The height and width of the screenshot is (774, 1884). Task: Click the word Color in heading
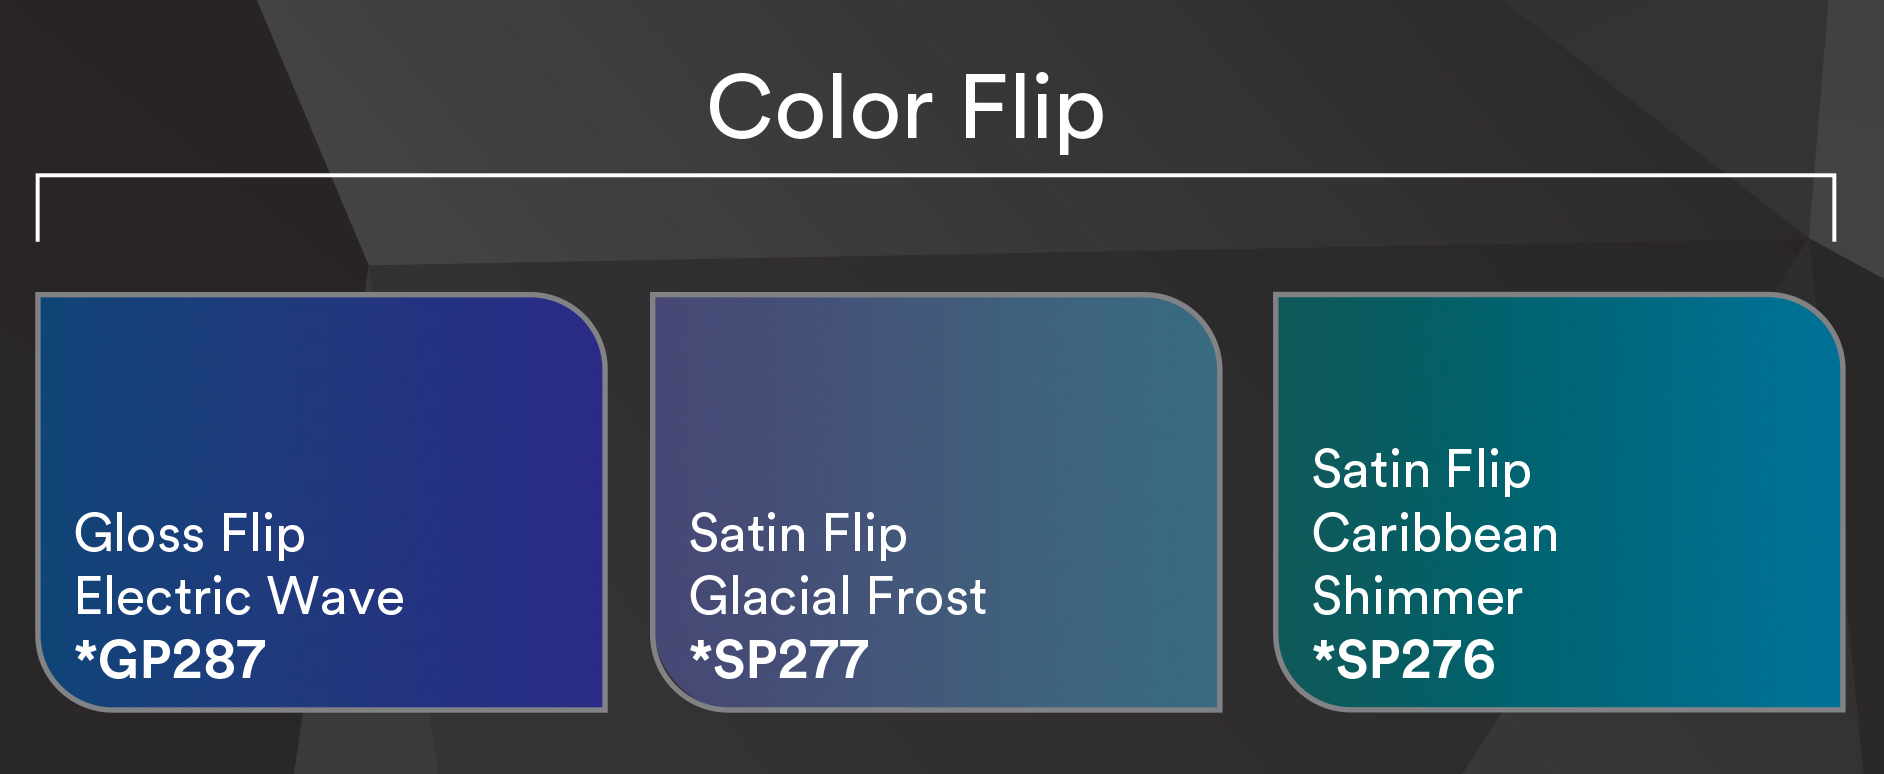(x=820, y=108)
